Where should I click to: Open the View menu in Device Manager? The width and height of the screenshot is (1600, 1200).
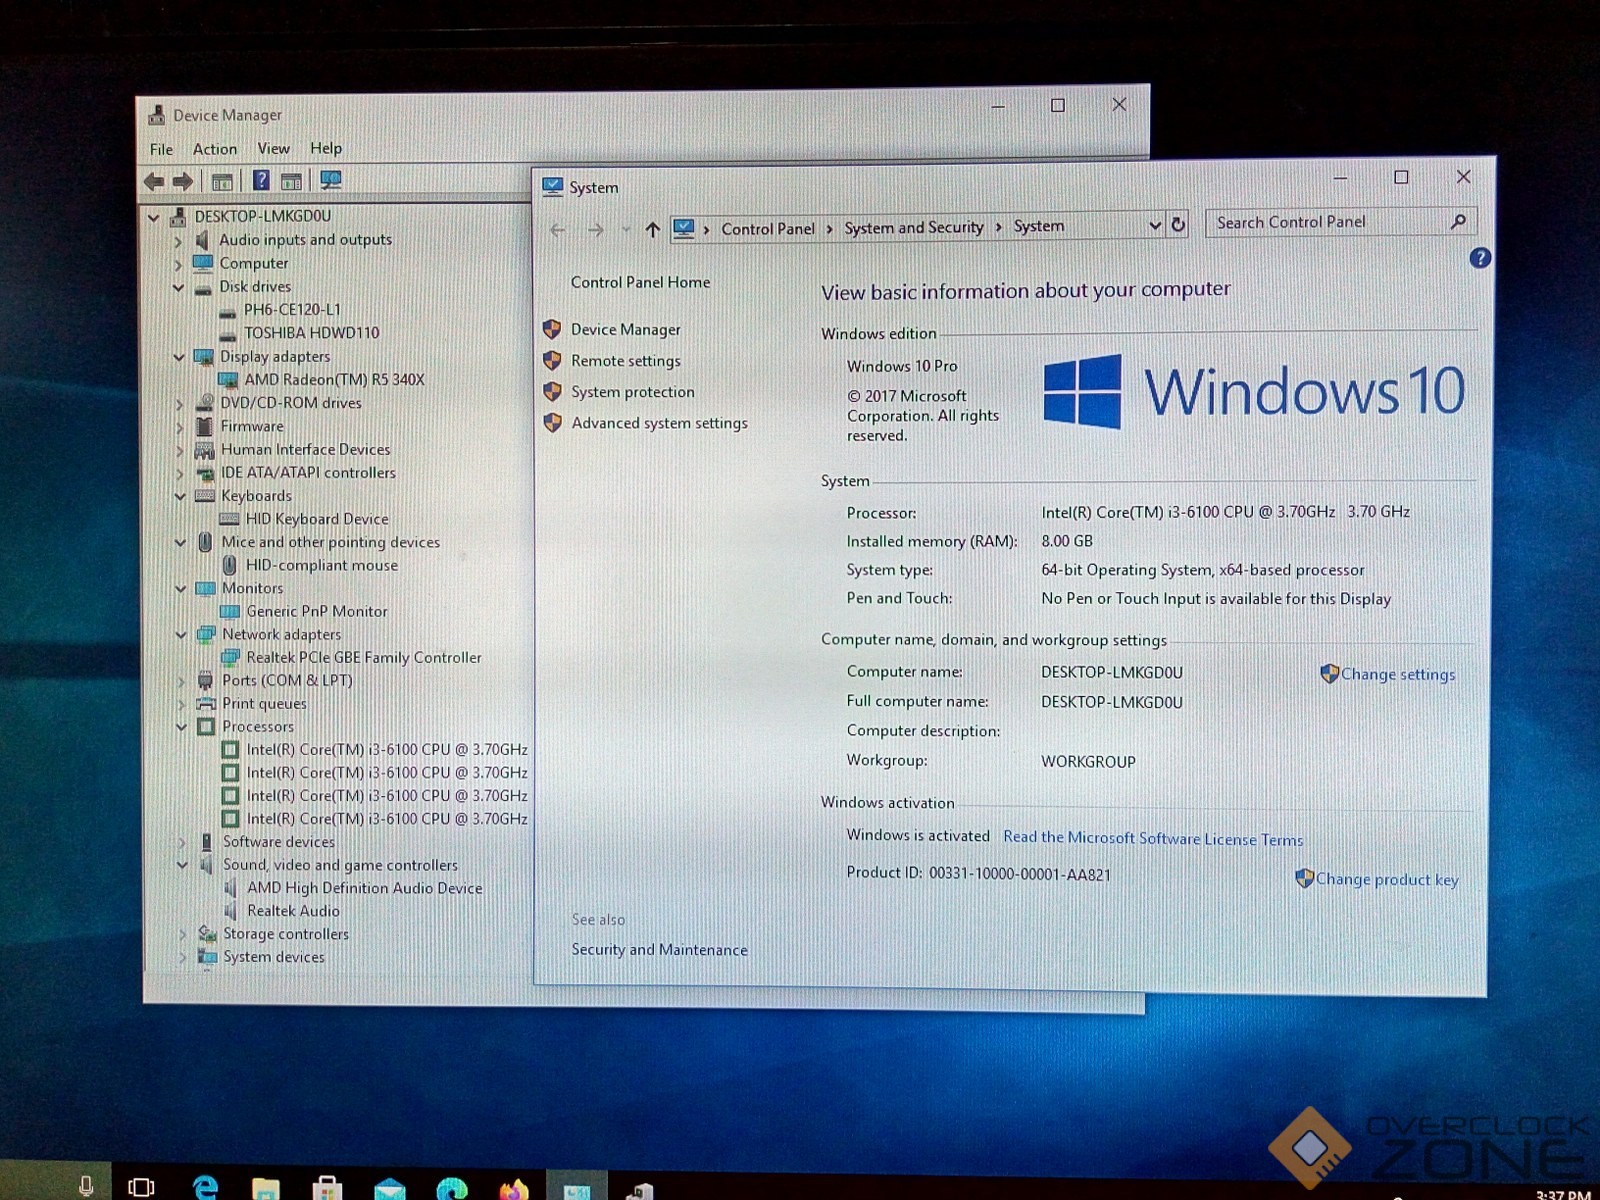point(273,148)
